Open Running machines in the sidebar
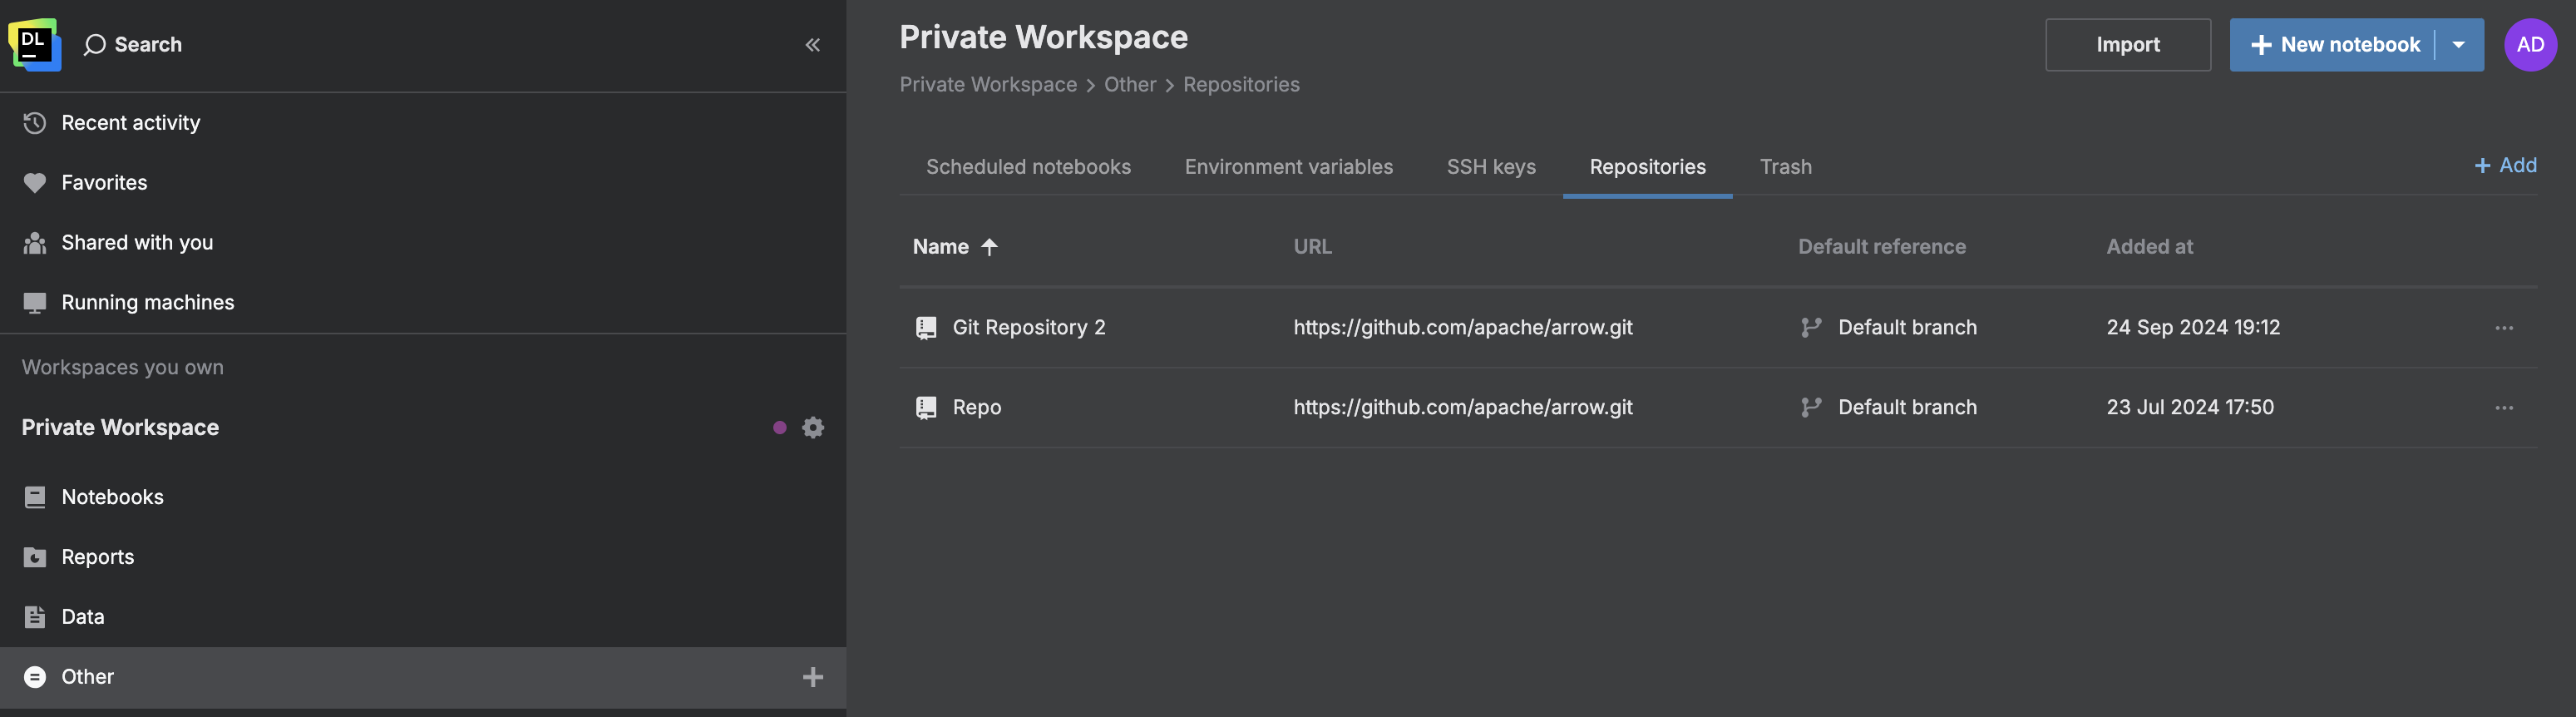The height and width of the screenshot is (717, 2576). tap(147, 302)
